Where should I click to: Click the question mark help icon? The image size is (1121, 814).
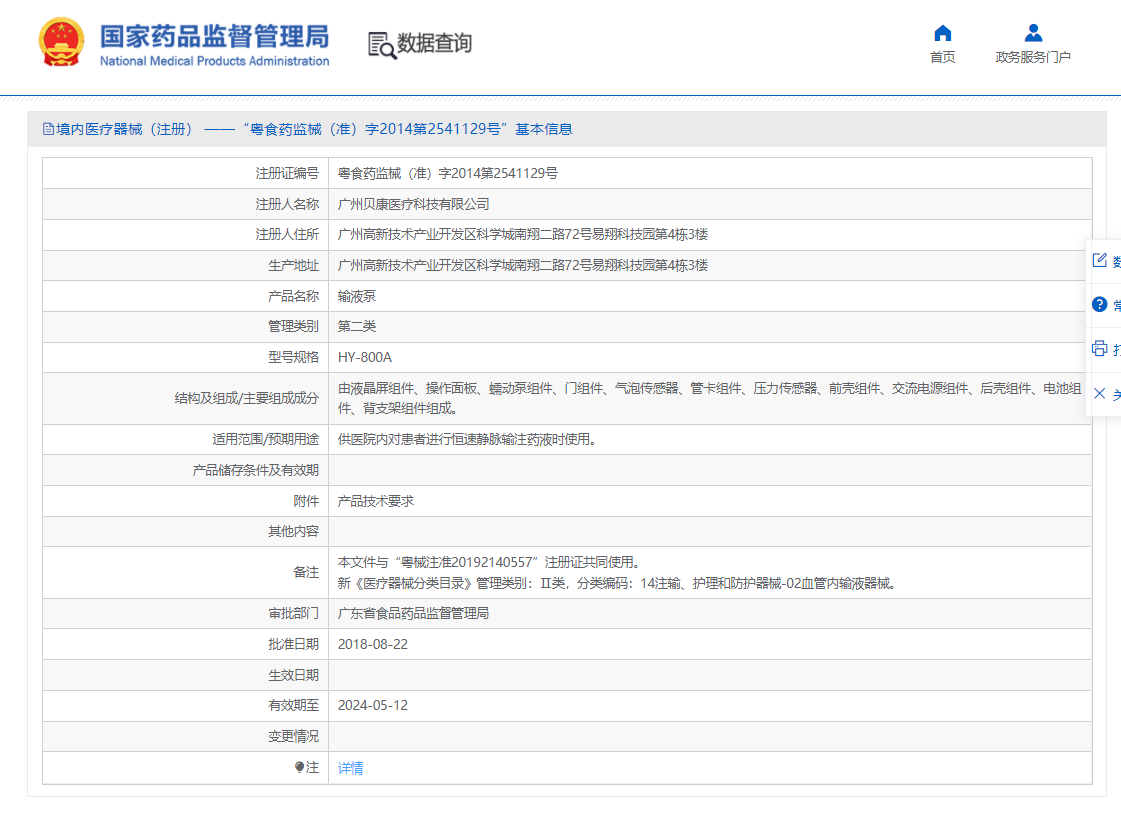[x=1100, y=304]
